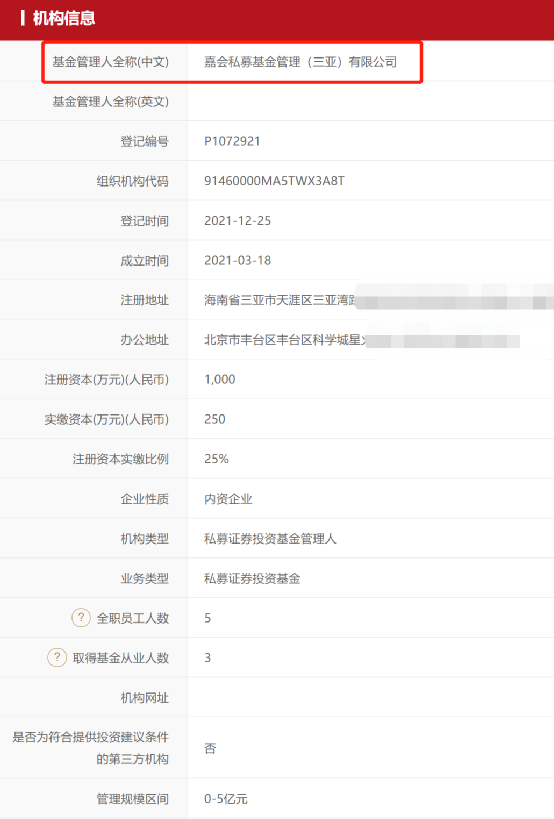Screen dimensions: 554x819
Task: Click the 登记编号 label
Action: pyautogui.click(x=145, y=142)
